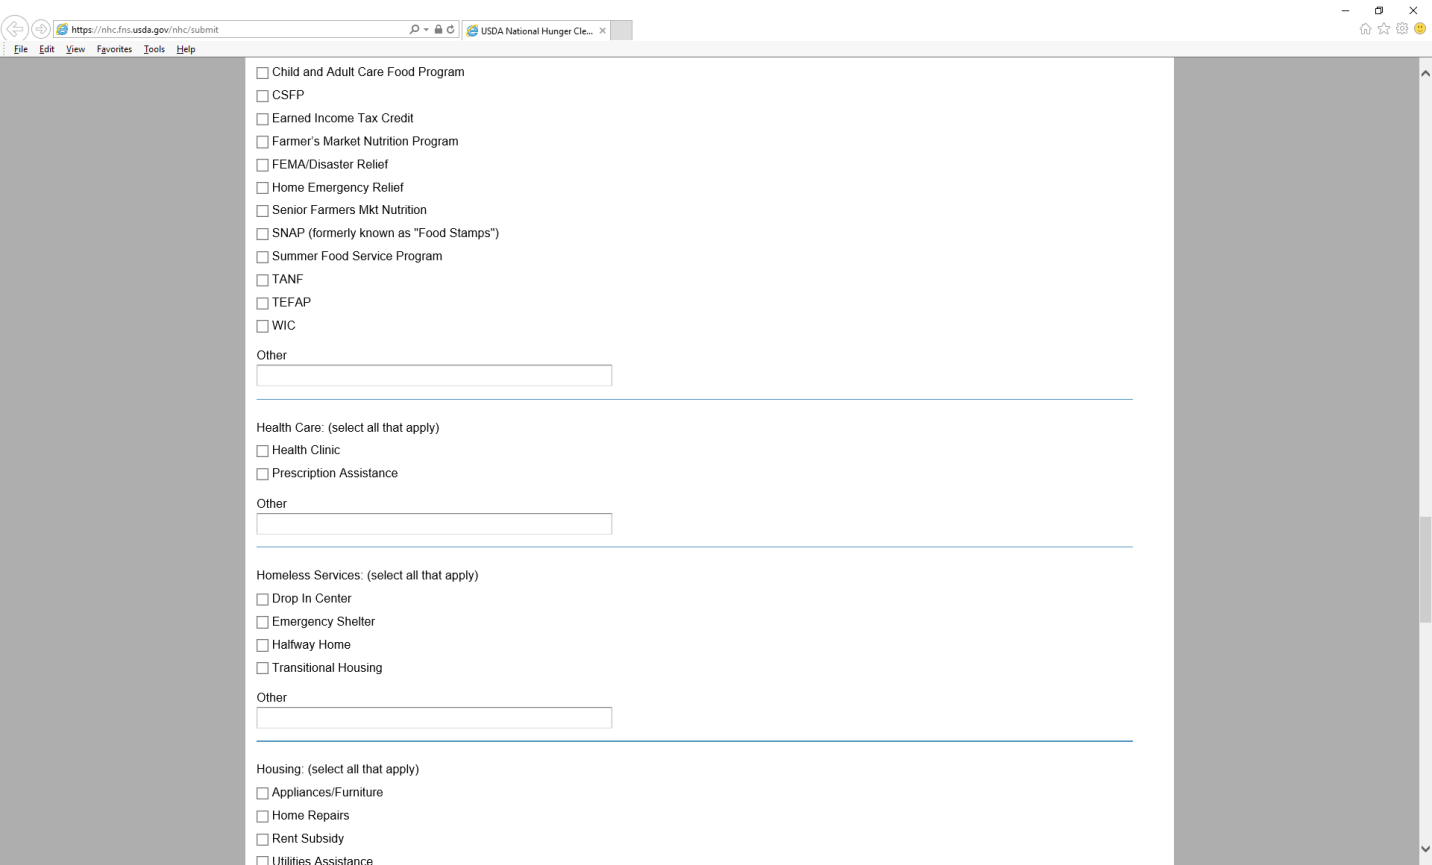1432x865 pixels.
Task: Click the address bar search magnifier icon
Action: [414, 30]
